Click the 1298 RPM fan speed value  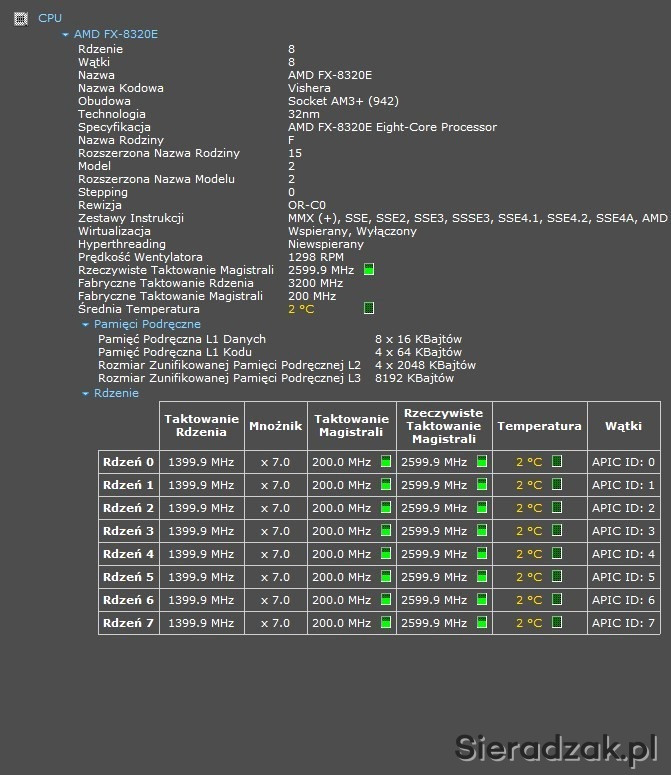click(316, 257)
